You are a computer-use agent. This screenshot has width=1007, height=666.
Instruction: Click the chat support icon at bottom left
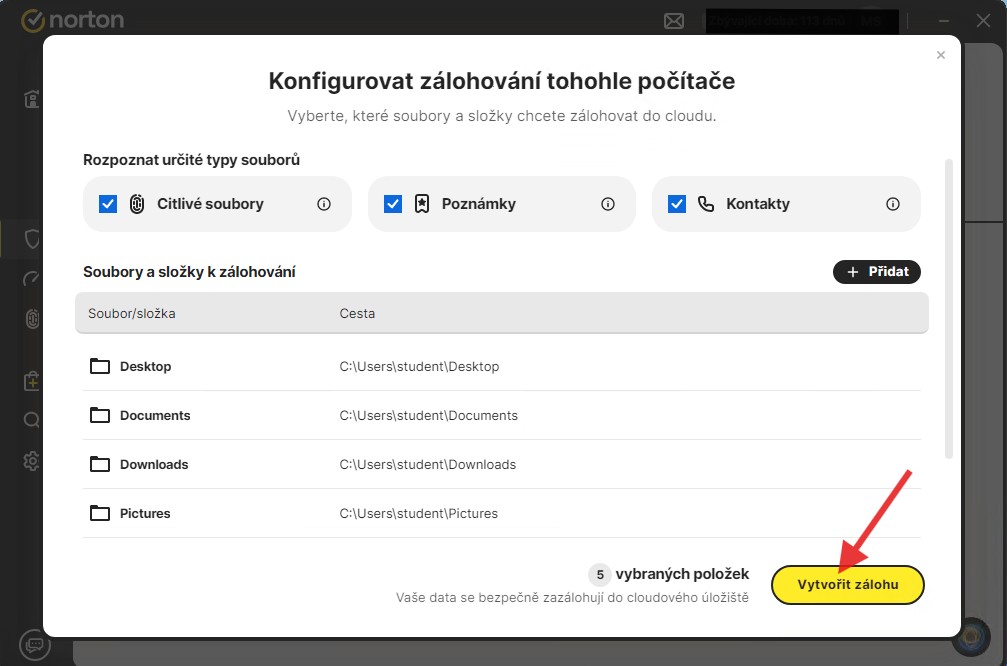point(34,644)
